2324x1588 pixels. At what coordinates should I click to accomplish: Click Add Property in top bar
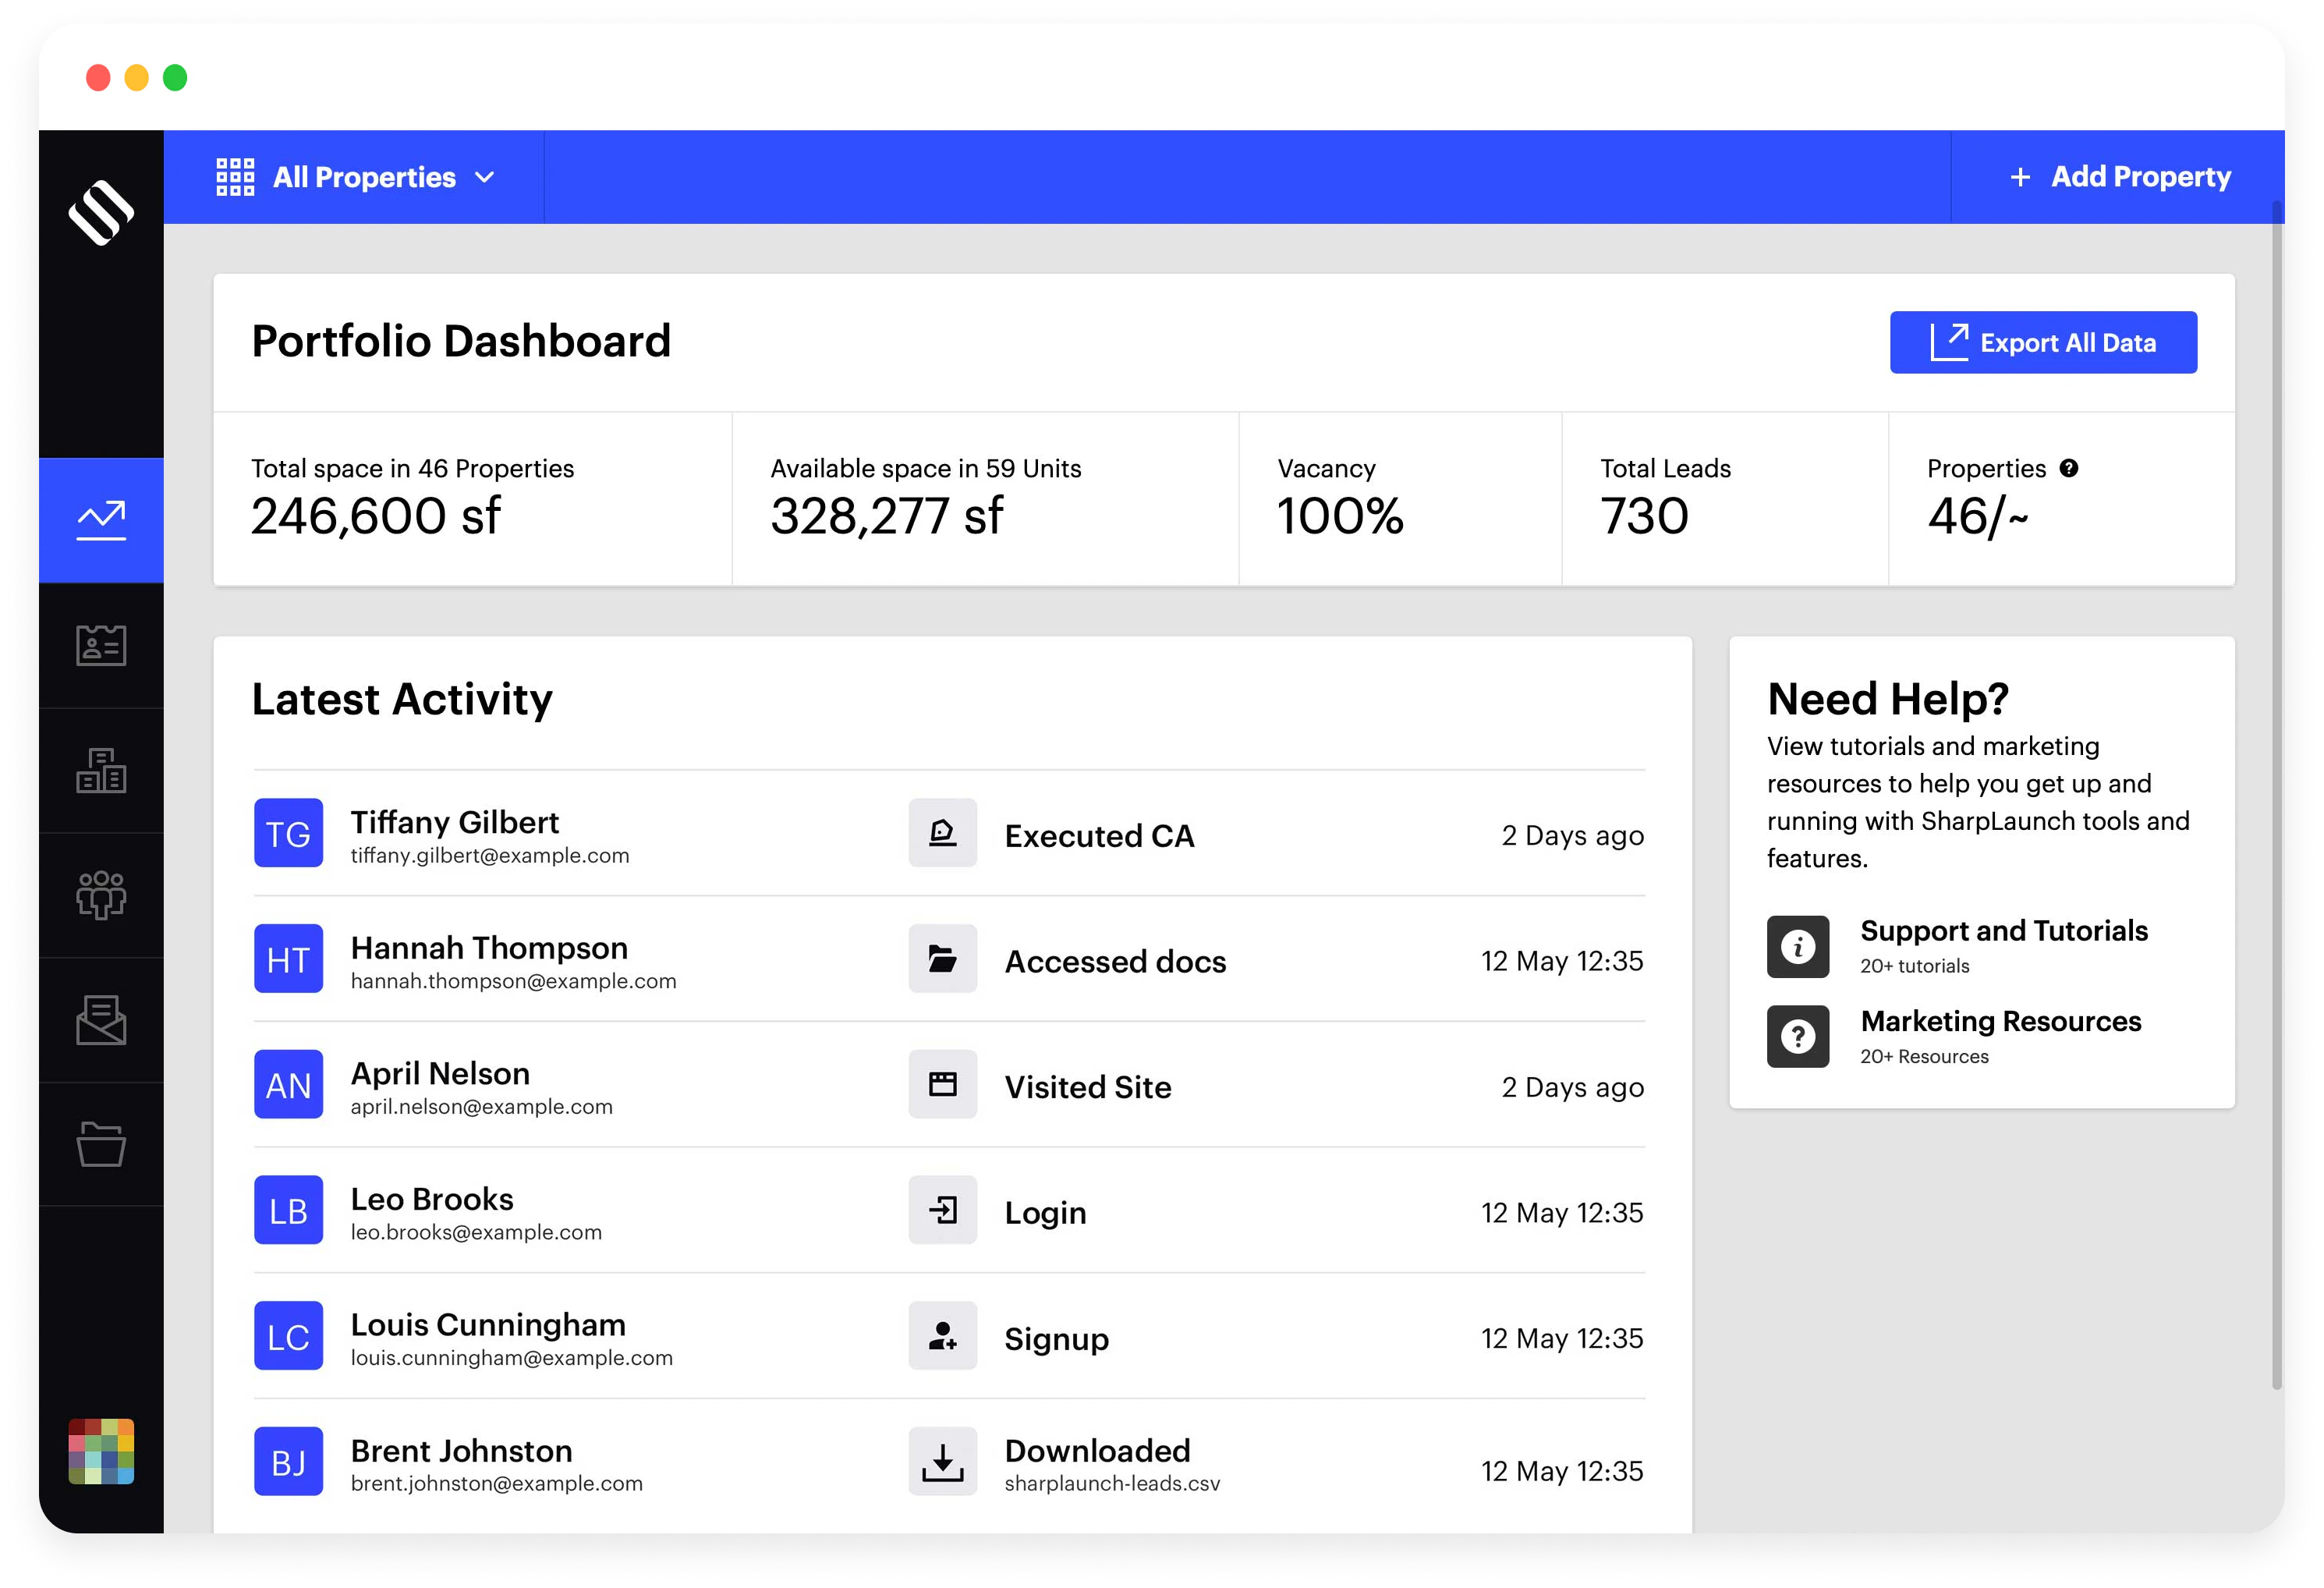[x=2120, y=177]
